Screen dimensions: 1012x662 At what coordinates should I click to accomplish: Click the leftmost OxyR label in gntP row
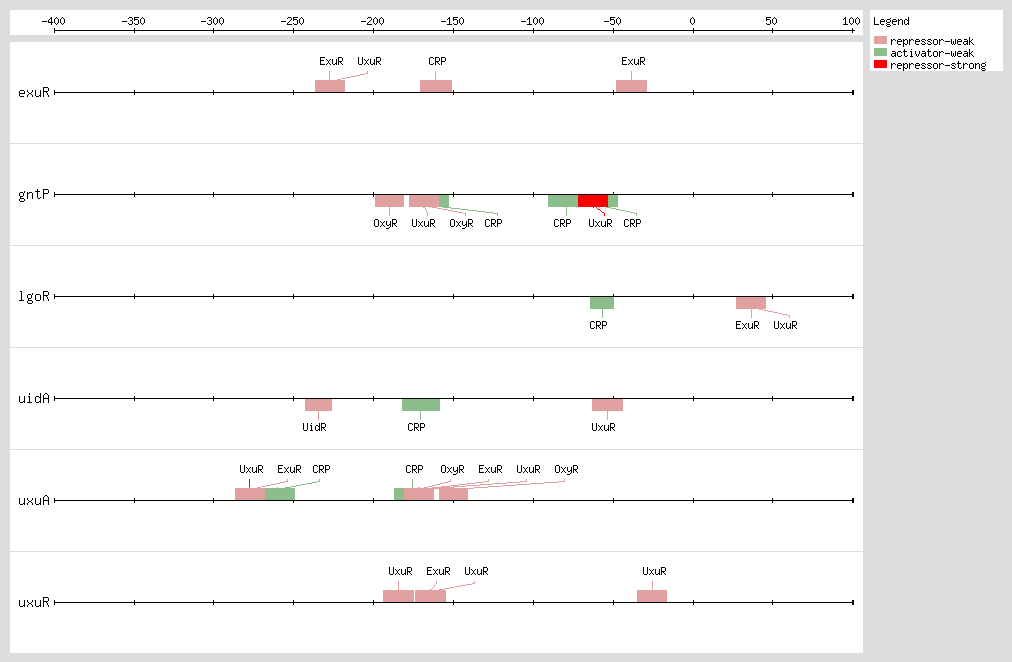tap(385, 223)
